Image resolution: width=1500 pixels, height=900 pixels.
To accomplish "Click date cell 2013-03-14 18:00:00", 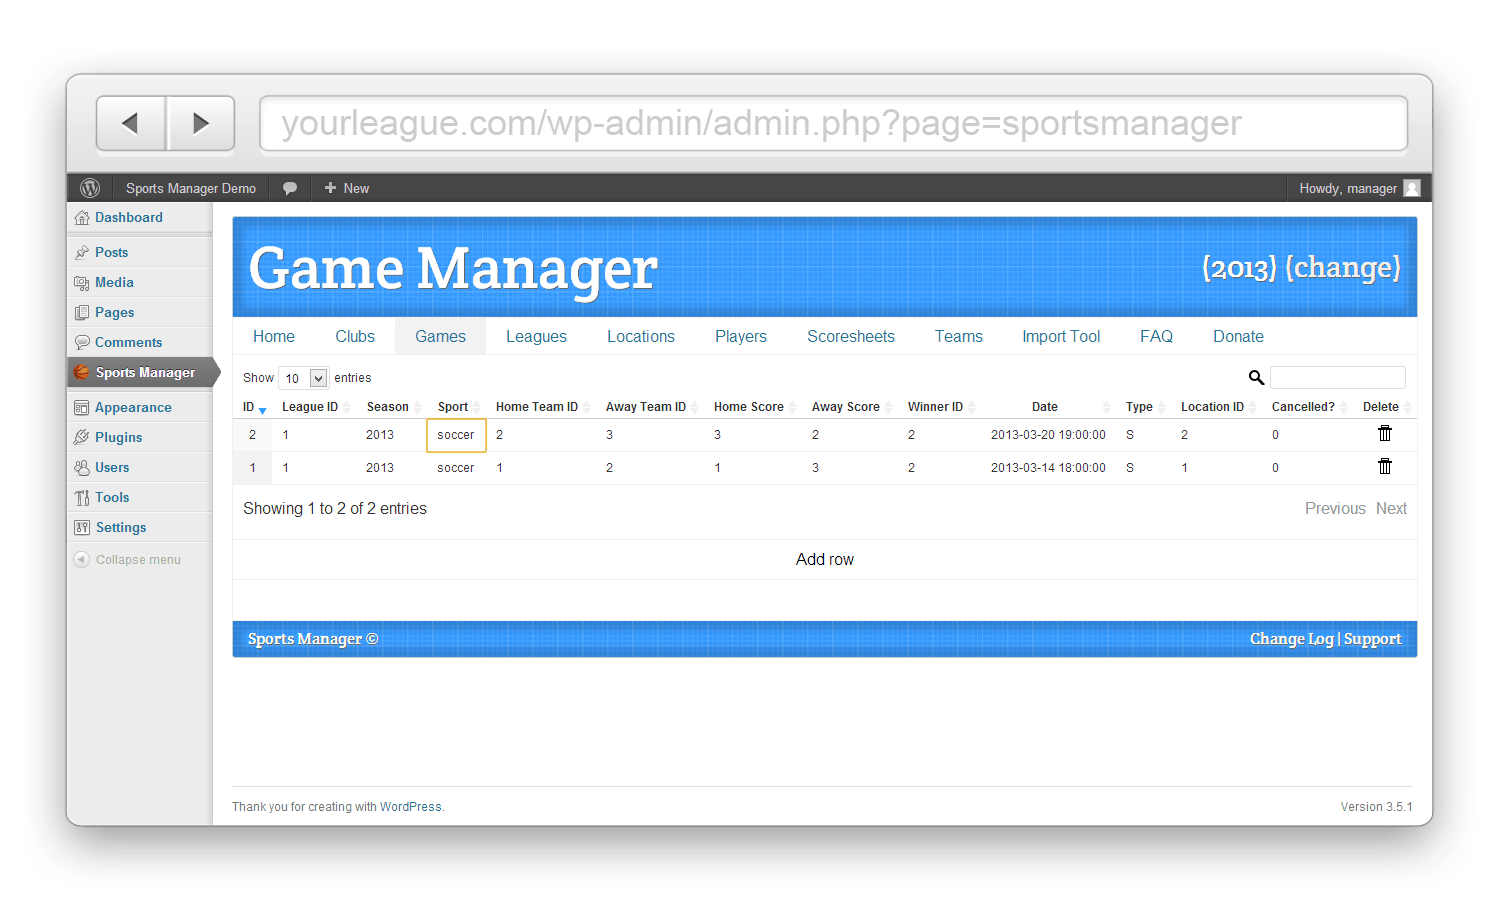I will point(1048,467).
